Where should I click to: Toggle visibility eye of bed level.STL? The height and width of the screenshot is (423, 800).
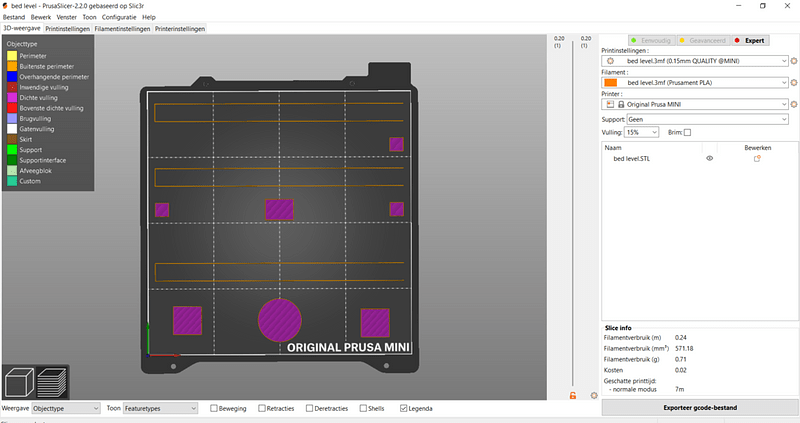pyautogui.click(x=709, y=158)
